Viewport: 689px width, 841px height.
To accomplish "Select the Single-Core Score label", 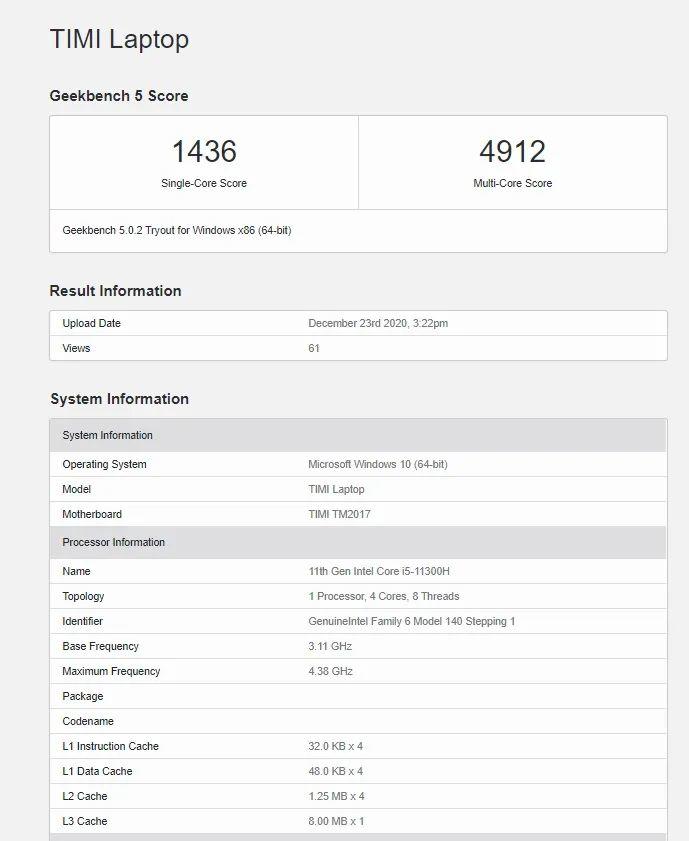I will [204, 184].
